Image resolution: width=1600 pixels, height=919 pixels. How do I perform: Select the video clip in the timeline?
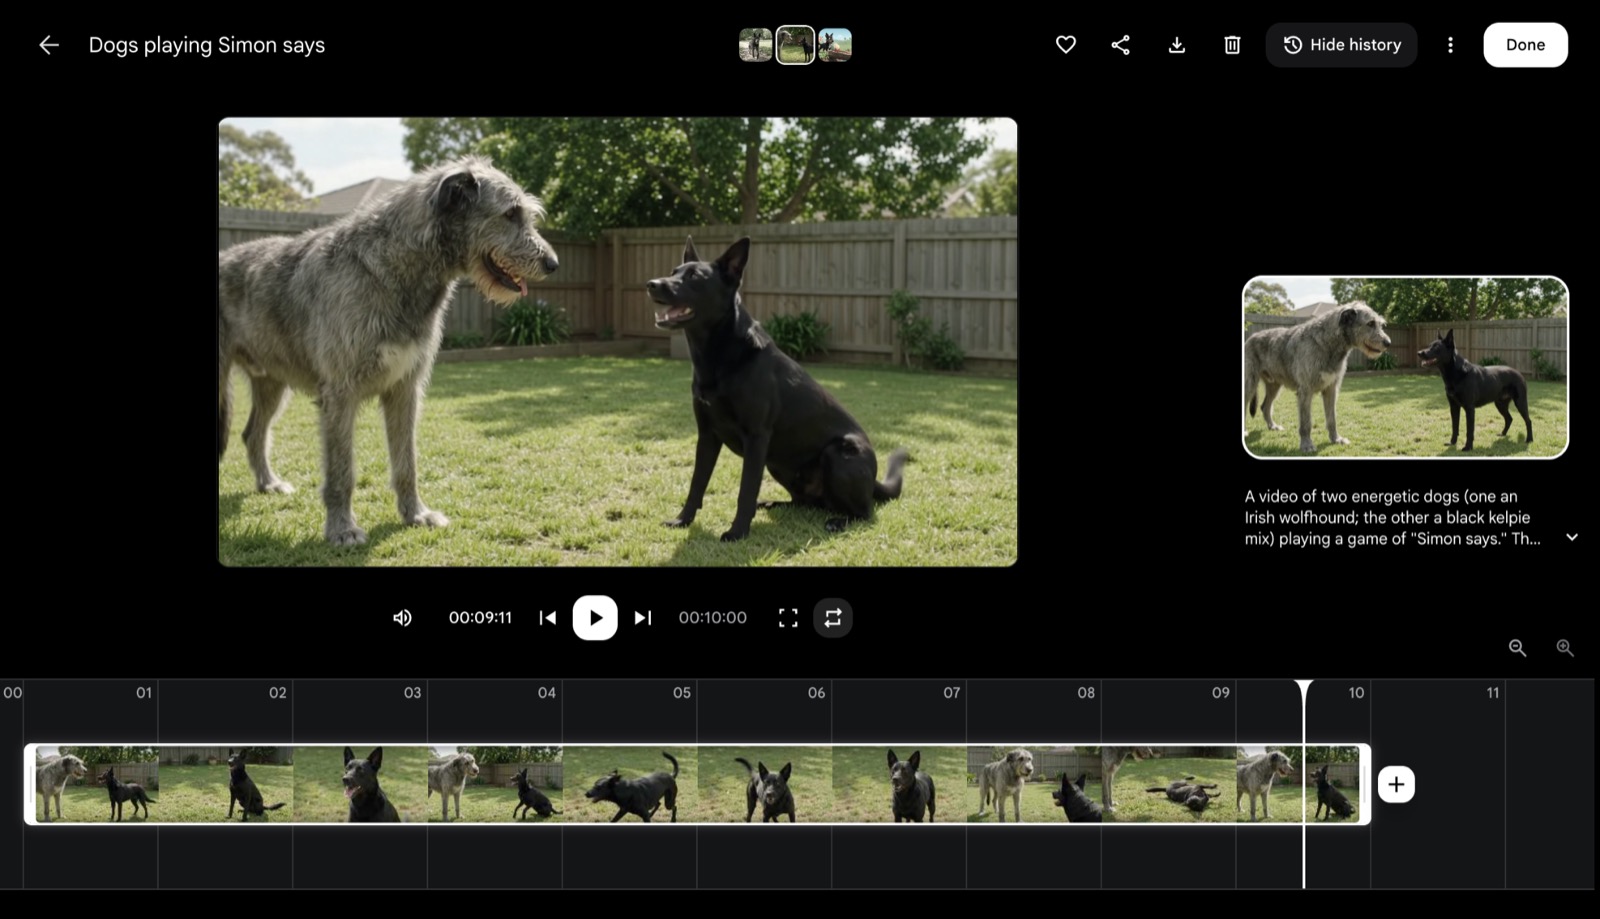coord(697,785)
